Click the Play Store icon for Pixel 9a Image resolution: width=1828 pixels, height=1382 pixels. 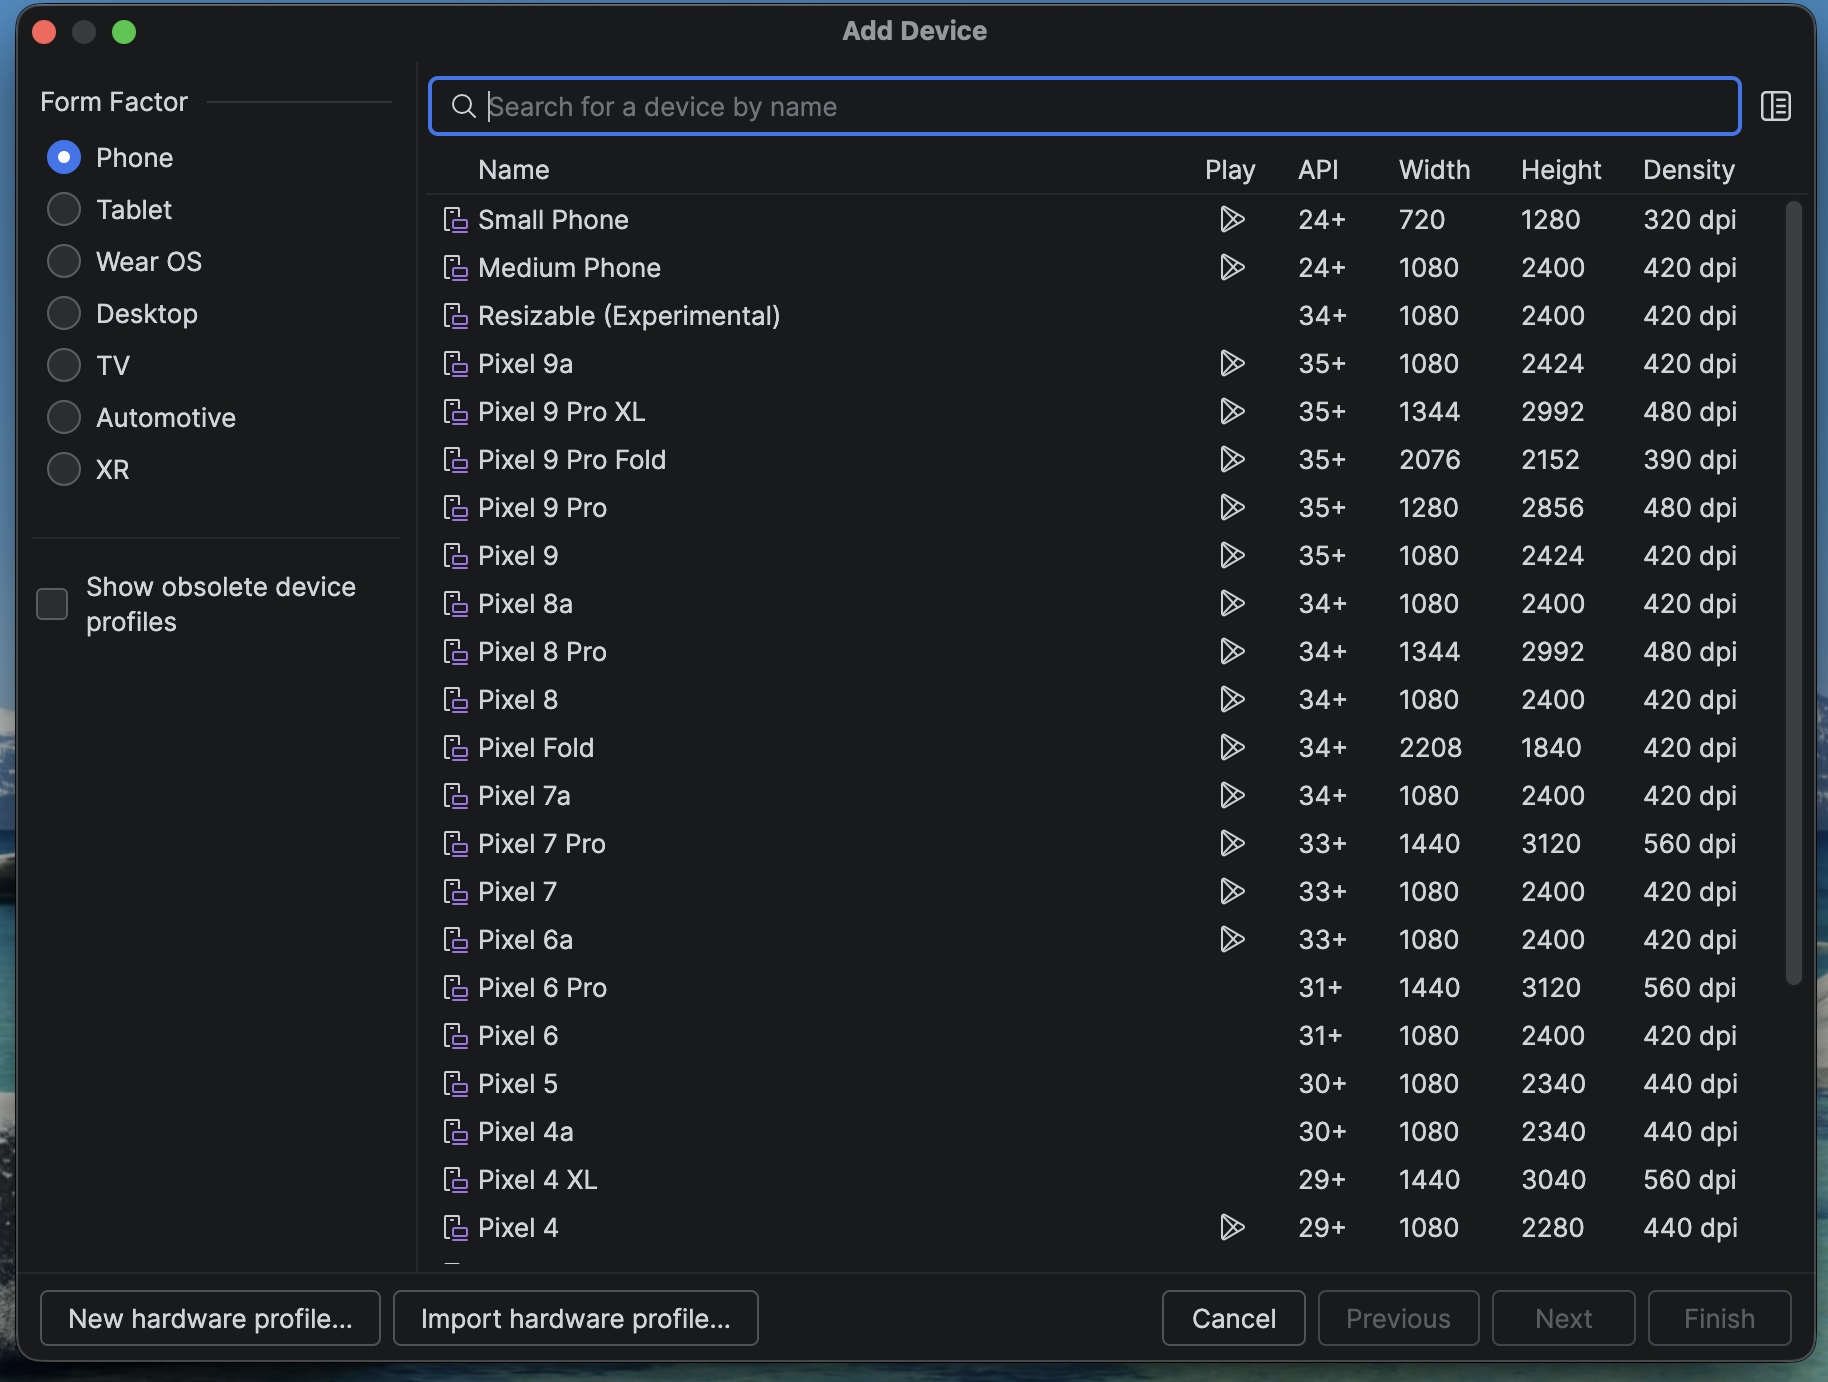1231,364
